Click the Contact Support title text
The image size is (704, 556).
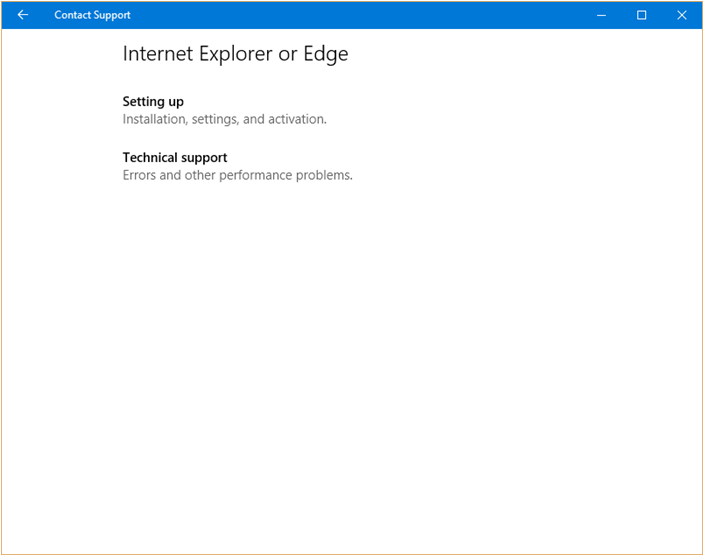[x=92, y=15]
